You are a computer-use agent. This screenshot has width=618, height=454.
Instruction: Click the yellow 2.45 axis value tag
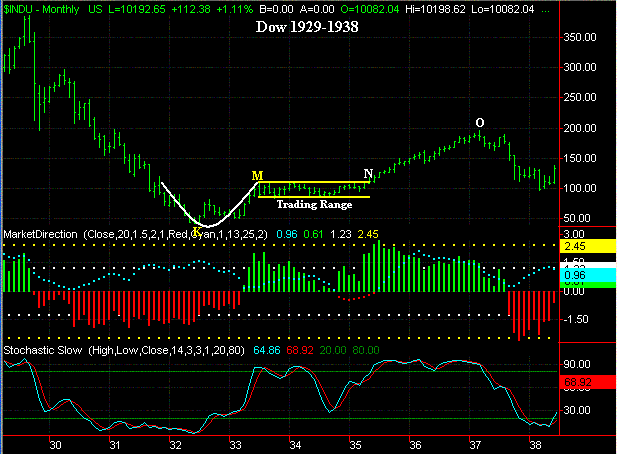pos(588,247)
